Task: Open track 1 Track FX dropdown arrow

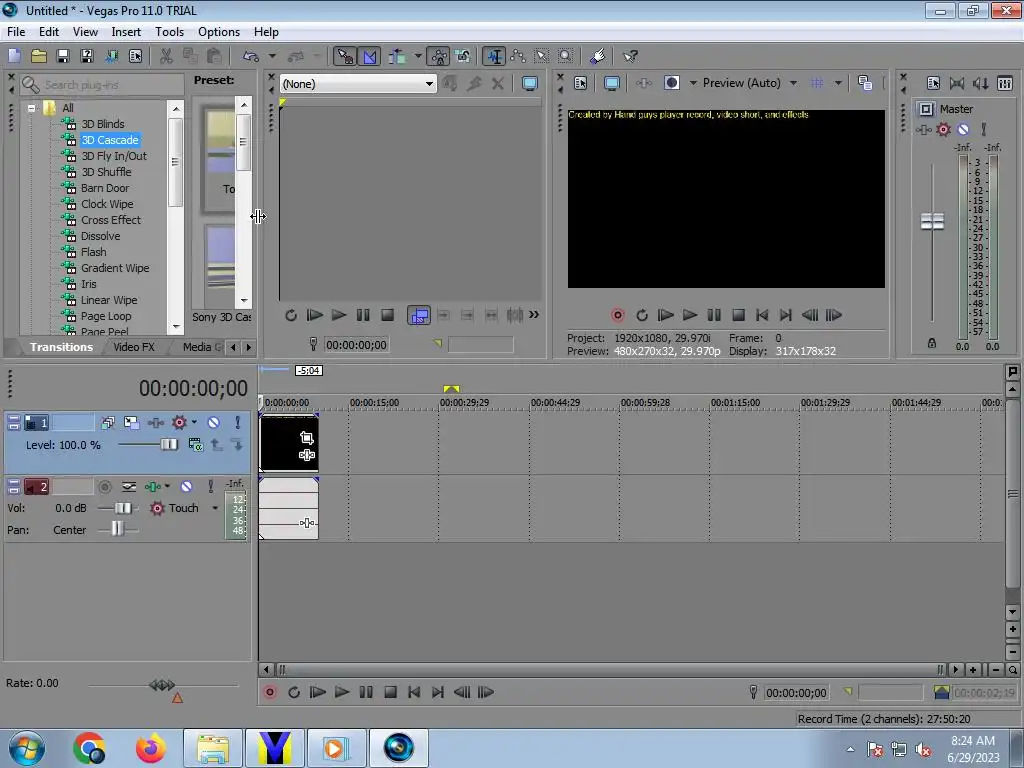Action: pyautogui.click(x=194, y=423)
